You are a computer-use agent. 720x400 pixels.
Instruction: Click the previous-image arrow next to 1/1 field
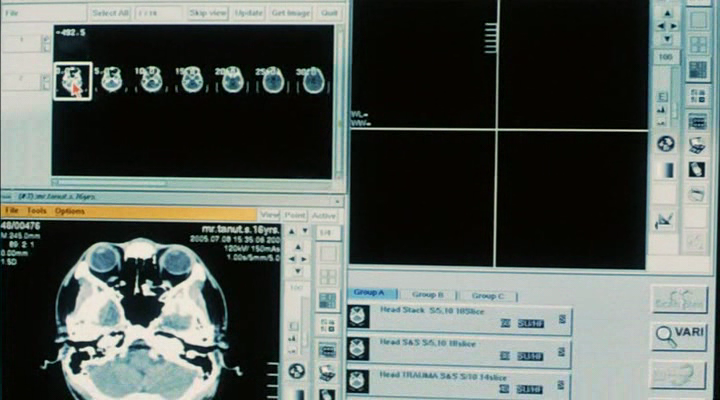click(292, 231)
